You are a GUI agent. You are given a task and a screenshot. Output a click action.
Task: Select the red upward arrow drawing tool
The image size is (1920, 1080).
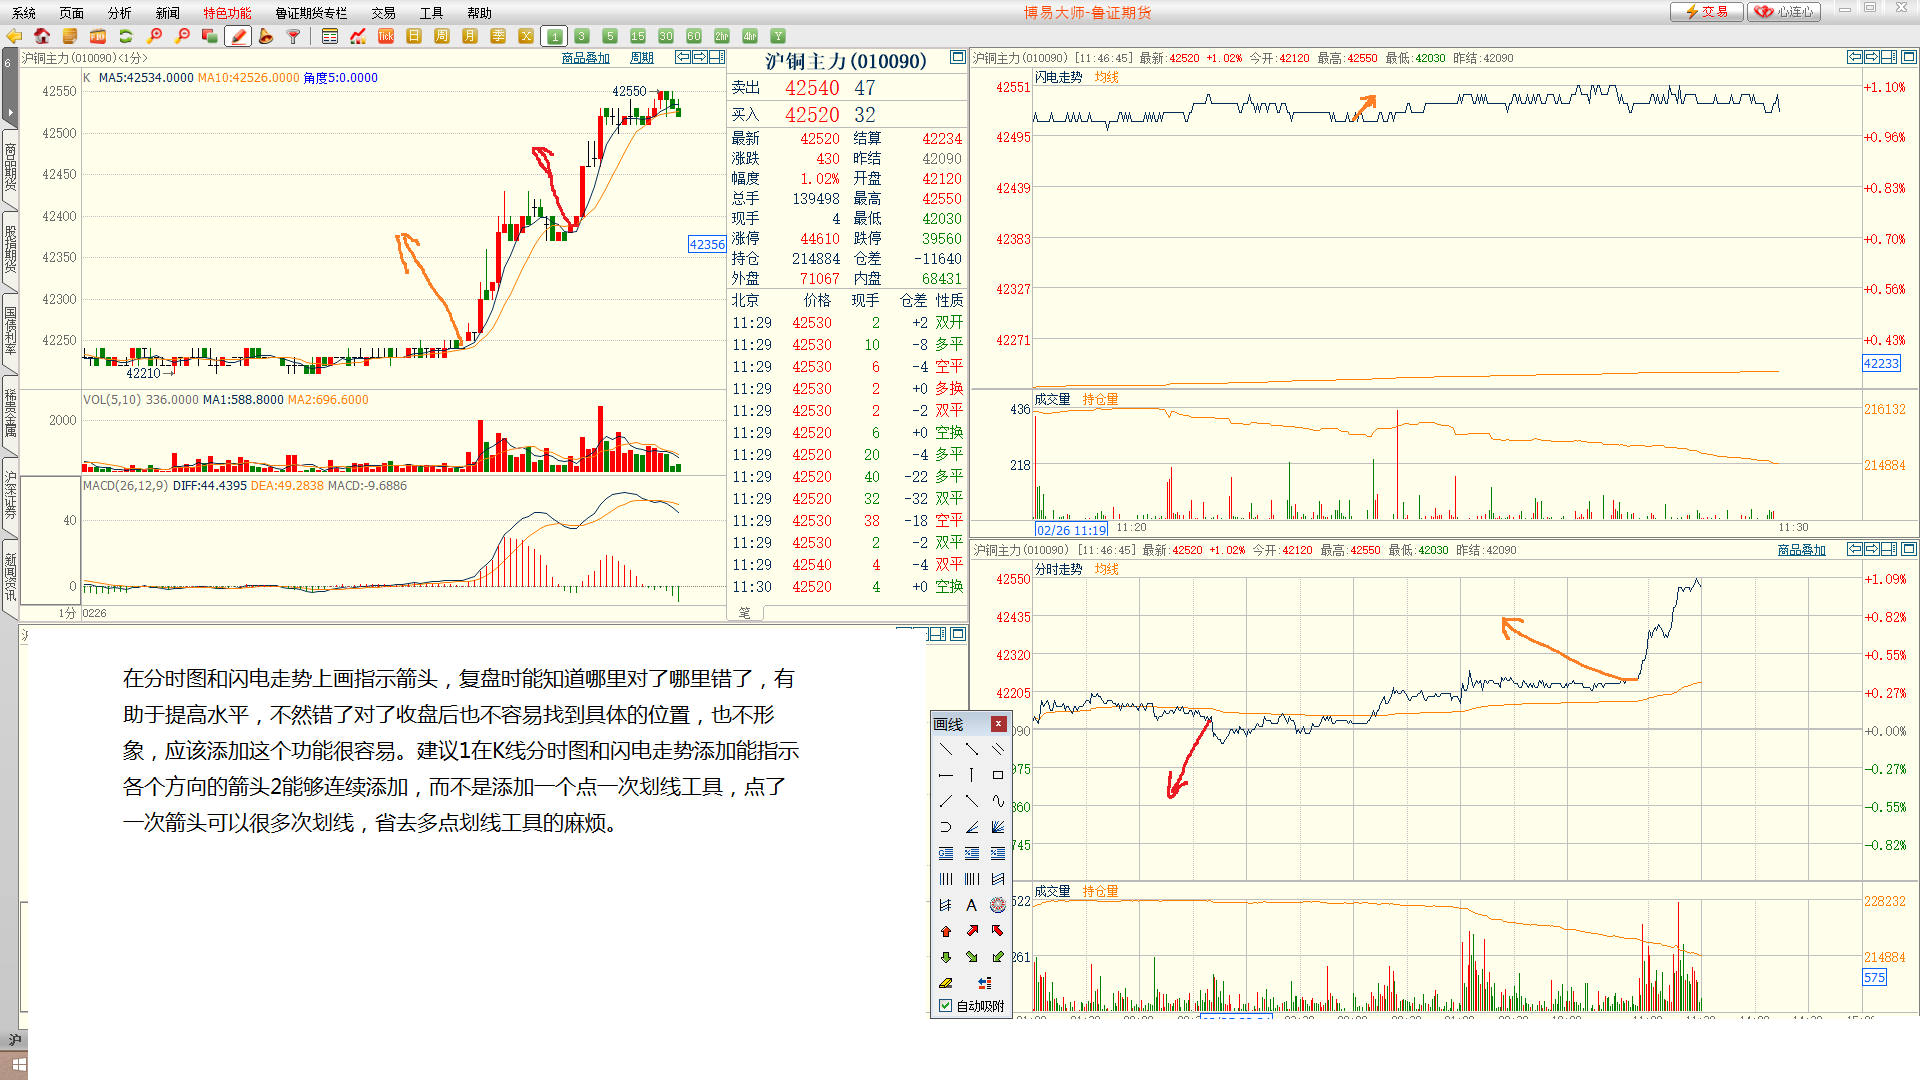[946, 930]
